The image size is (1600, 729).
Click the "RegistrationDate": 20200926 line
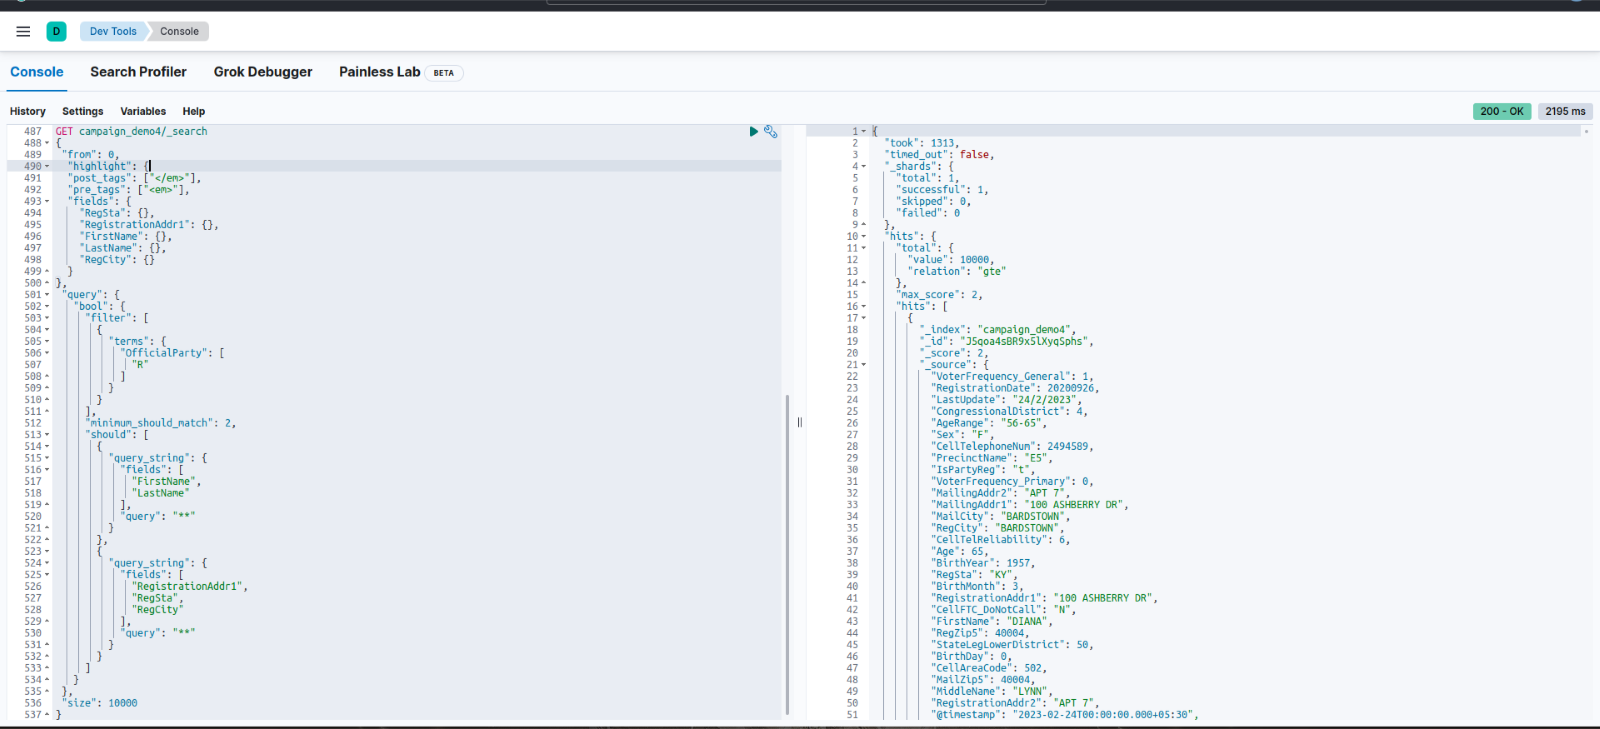point(1016,388)
